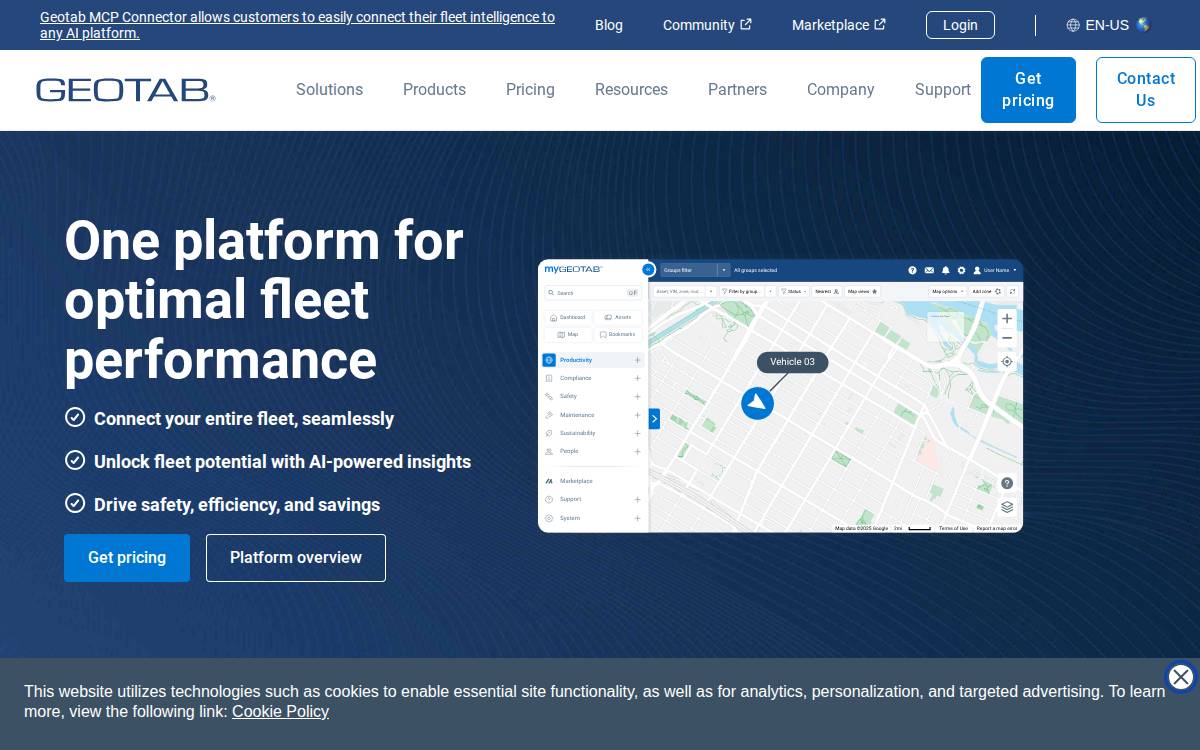Click the Sustainability leaf icon in sidebar
Viewport: 1200px width, 750px height.
click(549, 433)
